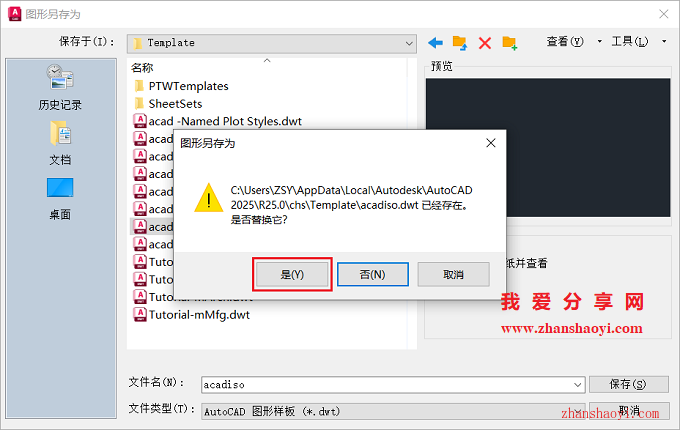The width and height of the screenshot is (680, 430).
Task: Go up one folder level icon
Action: point(460,43)
